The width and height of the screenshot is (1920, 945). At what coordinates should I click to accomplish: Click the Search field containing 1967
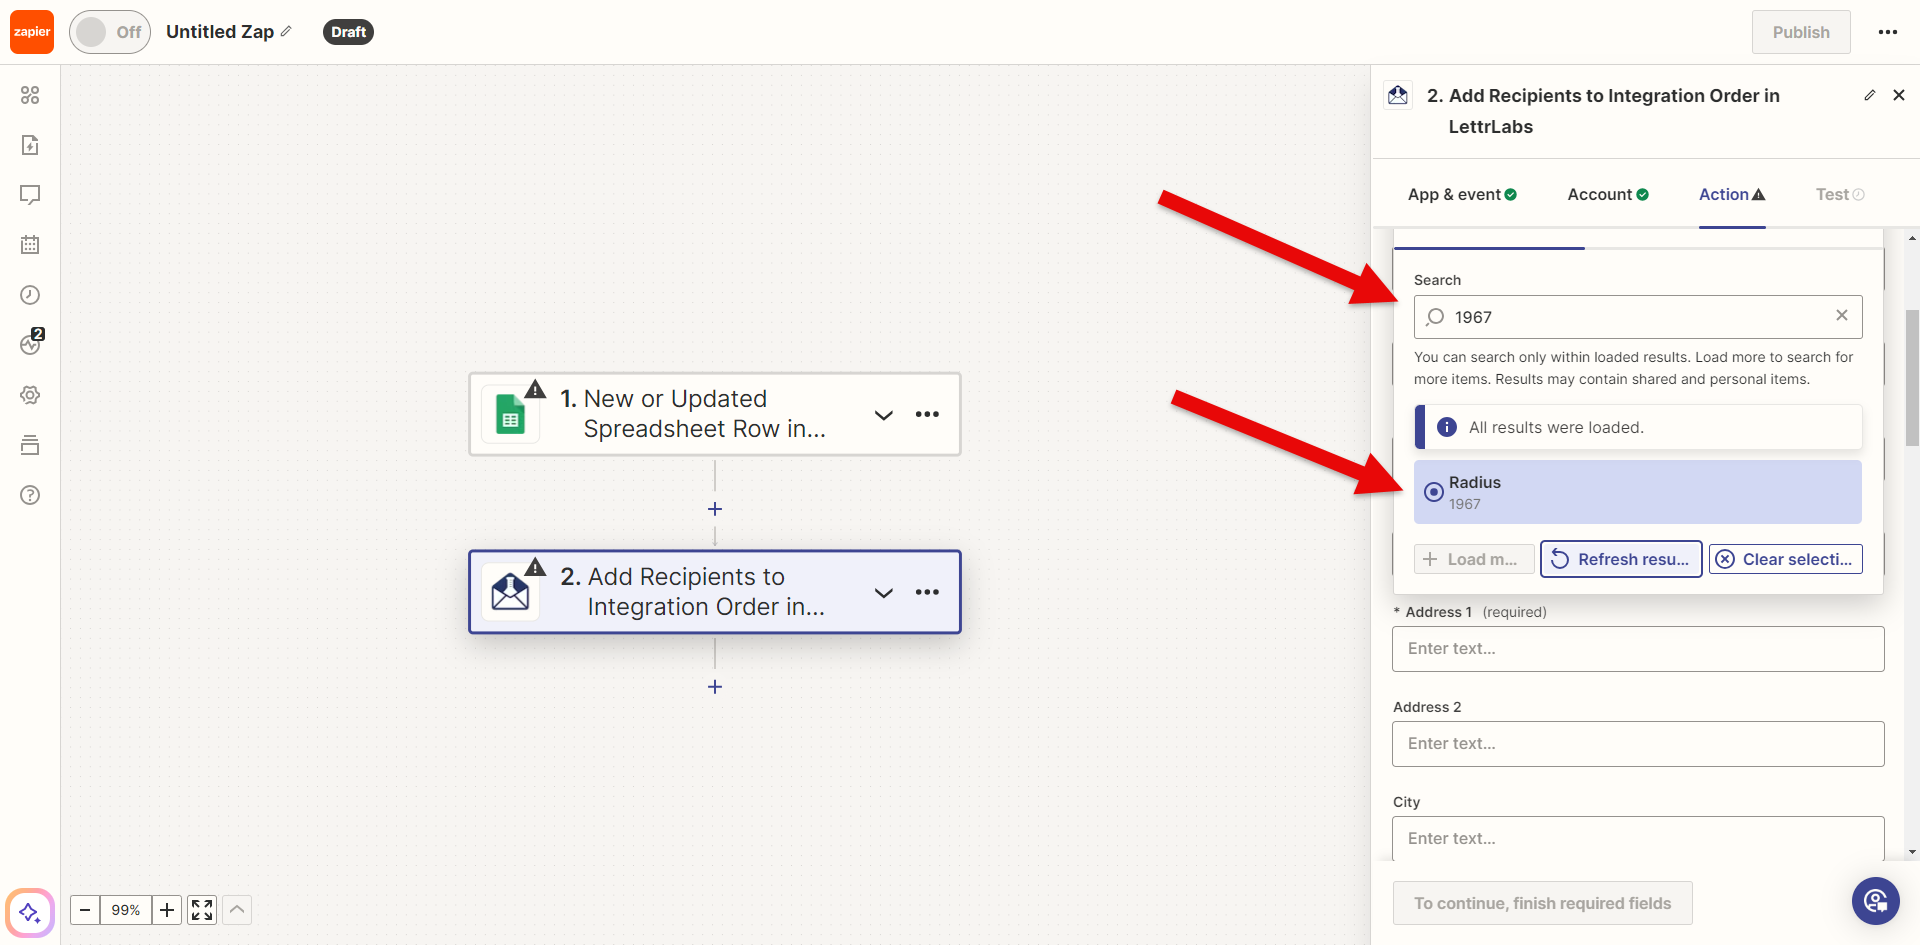click(x=1638, y=317)
